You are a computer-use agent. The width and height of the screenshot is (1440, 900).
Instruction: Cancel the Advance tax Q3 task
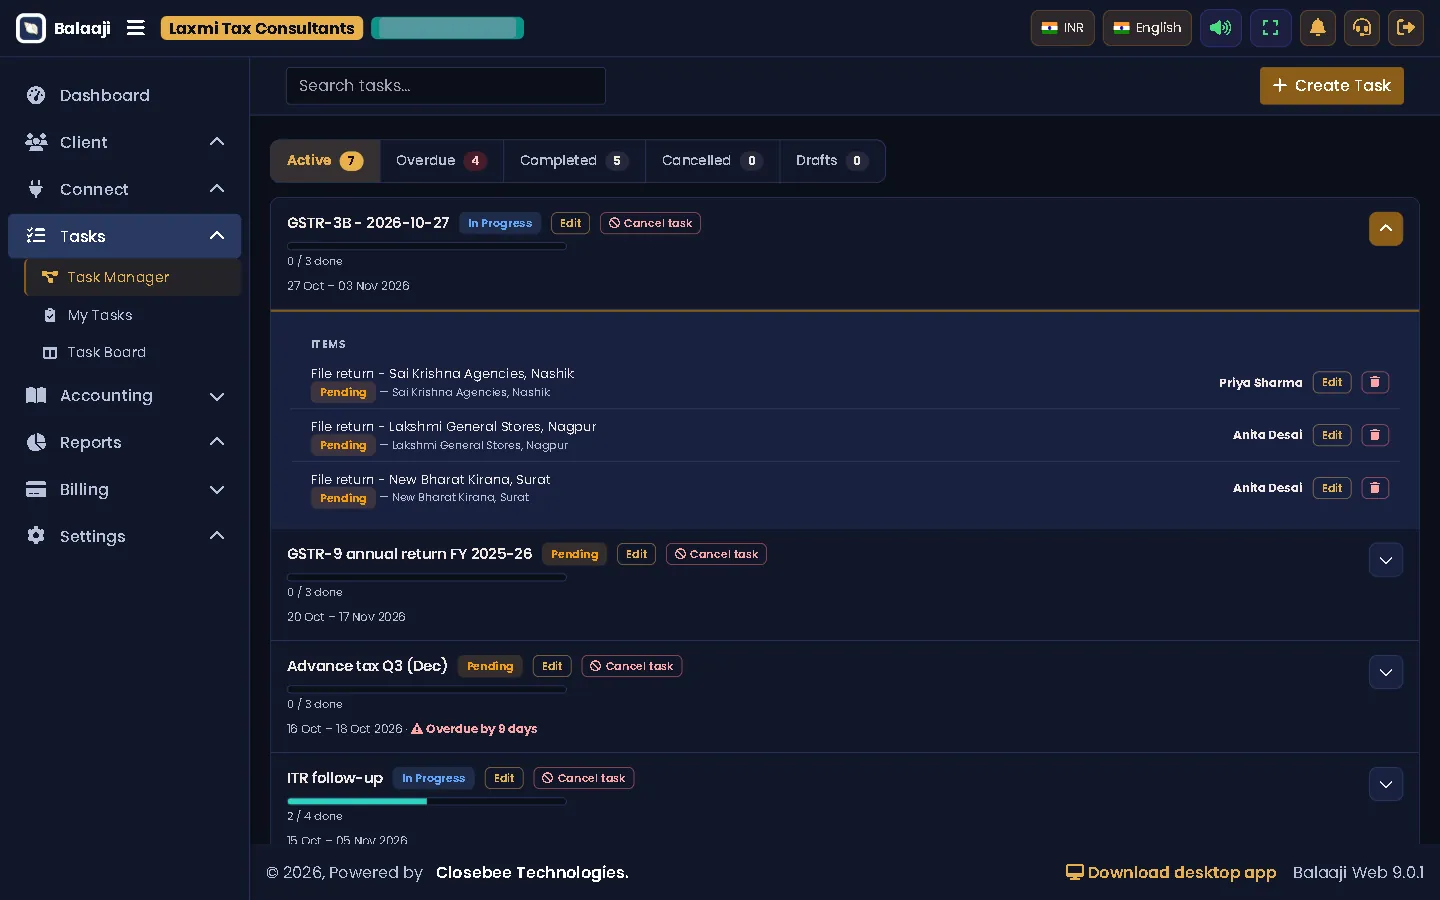(x=632, y=666)
